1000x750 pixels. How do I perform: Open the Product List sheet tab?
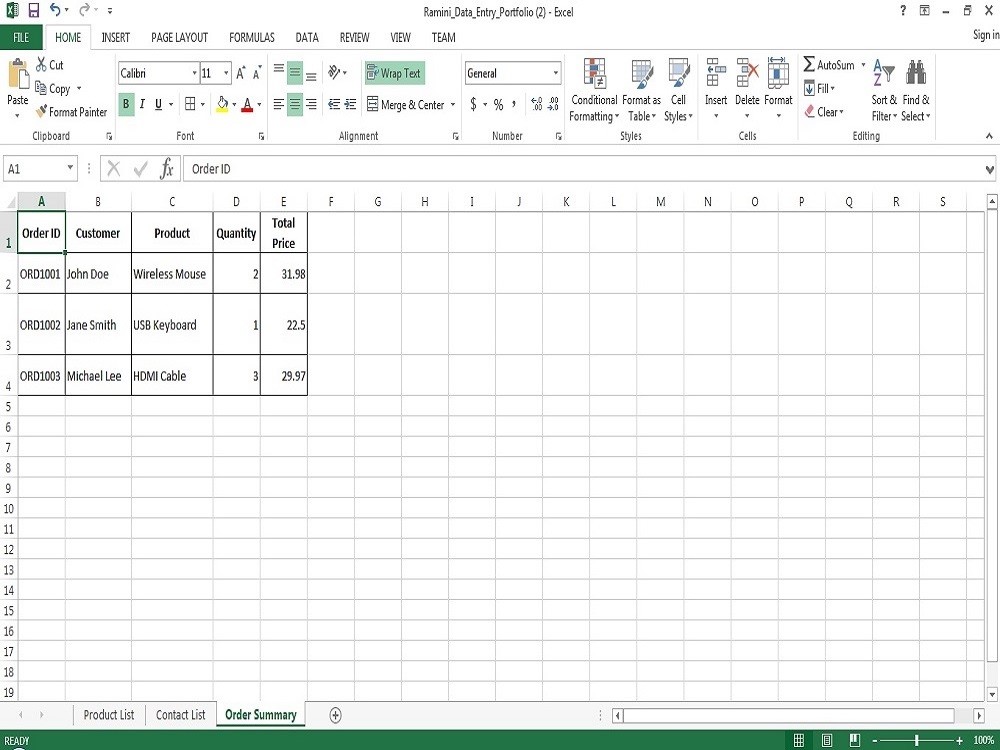(x=109, y=714)
